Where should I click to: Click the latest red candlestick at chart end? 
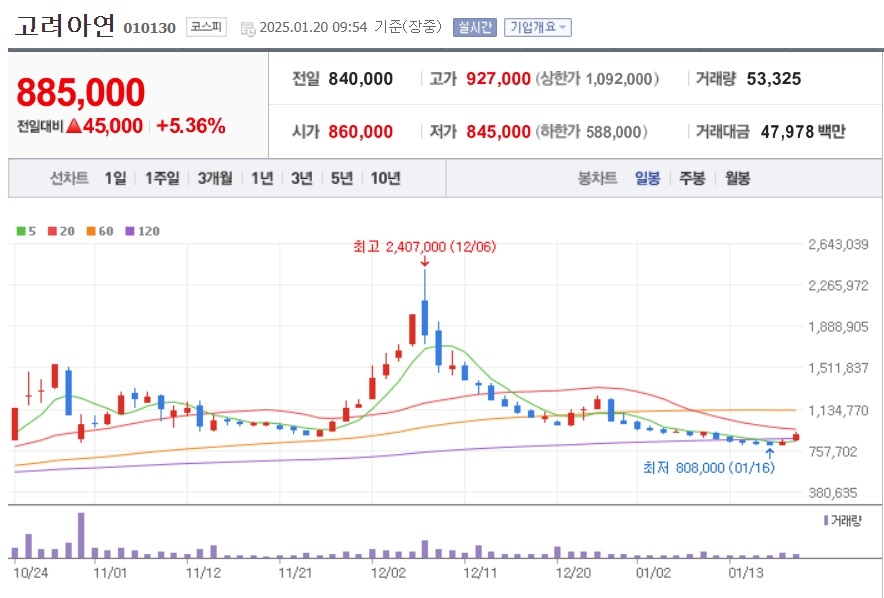[x=795, y=437]
